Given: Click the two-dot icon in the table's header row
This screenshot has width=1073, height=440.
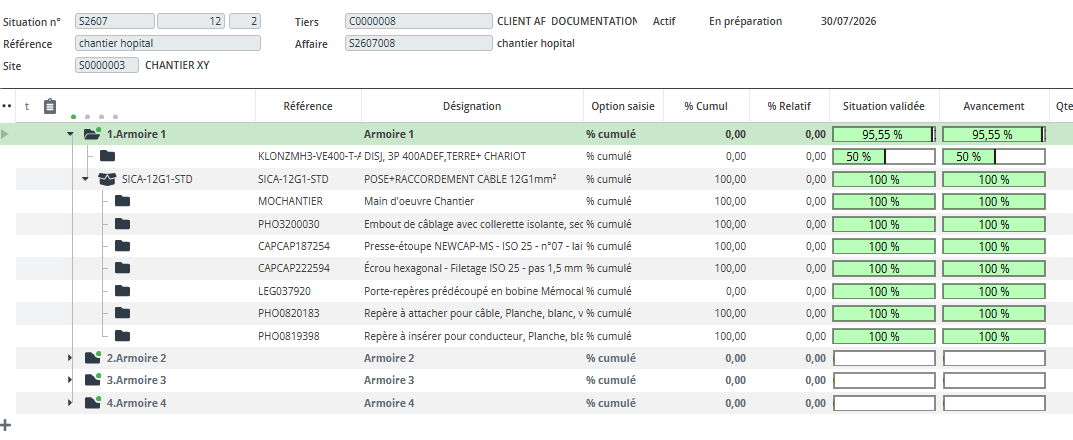Looking at the screenshot, I should pyautogui.click(x=7, y=106).
